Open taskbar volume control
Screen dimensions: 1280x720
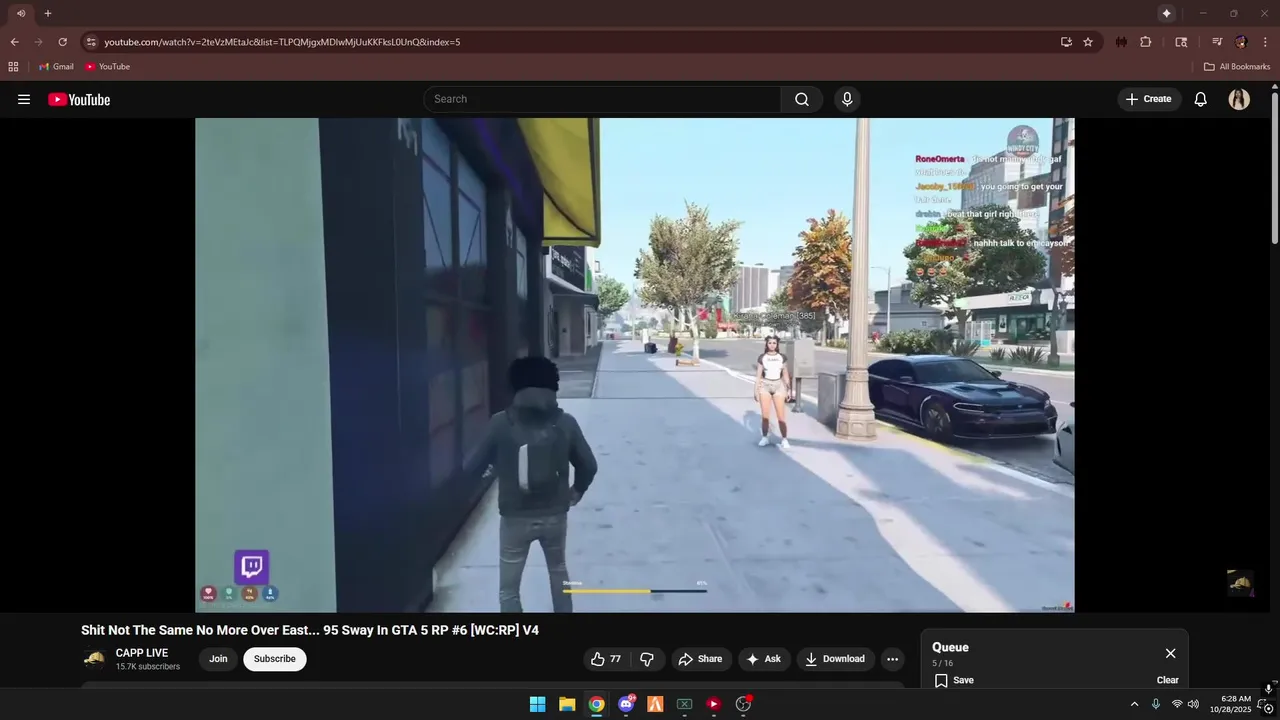(1193, 704)
